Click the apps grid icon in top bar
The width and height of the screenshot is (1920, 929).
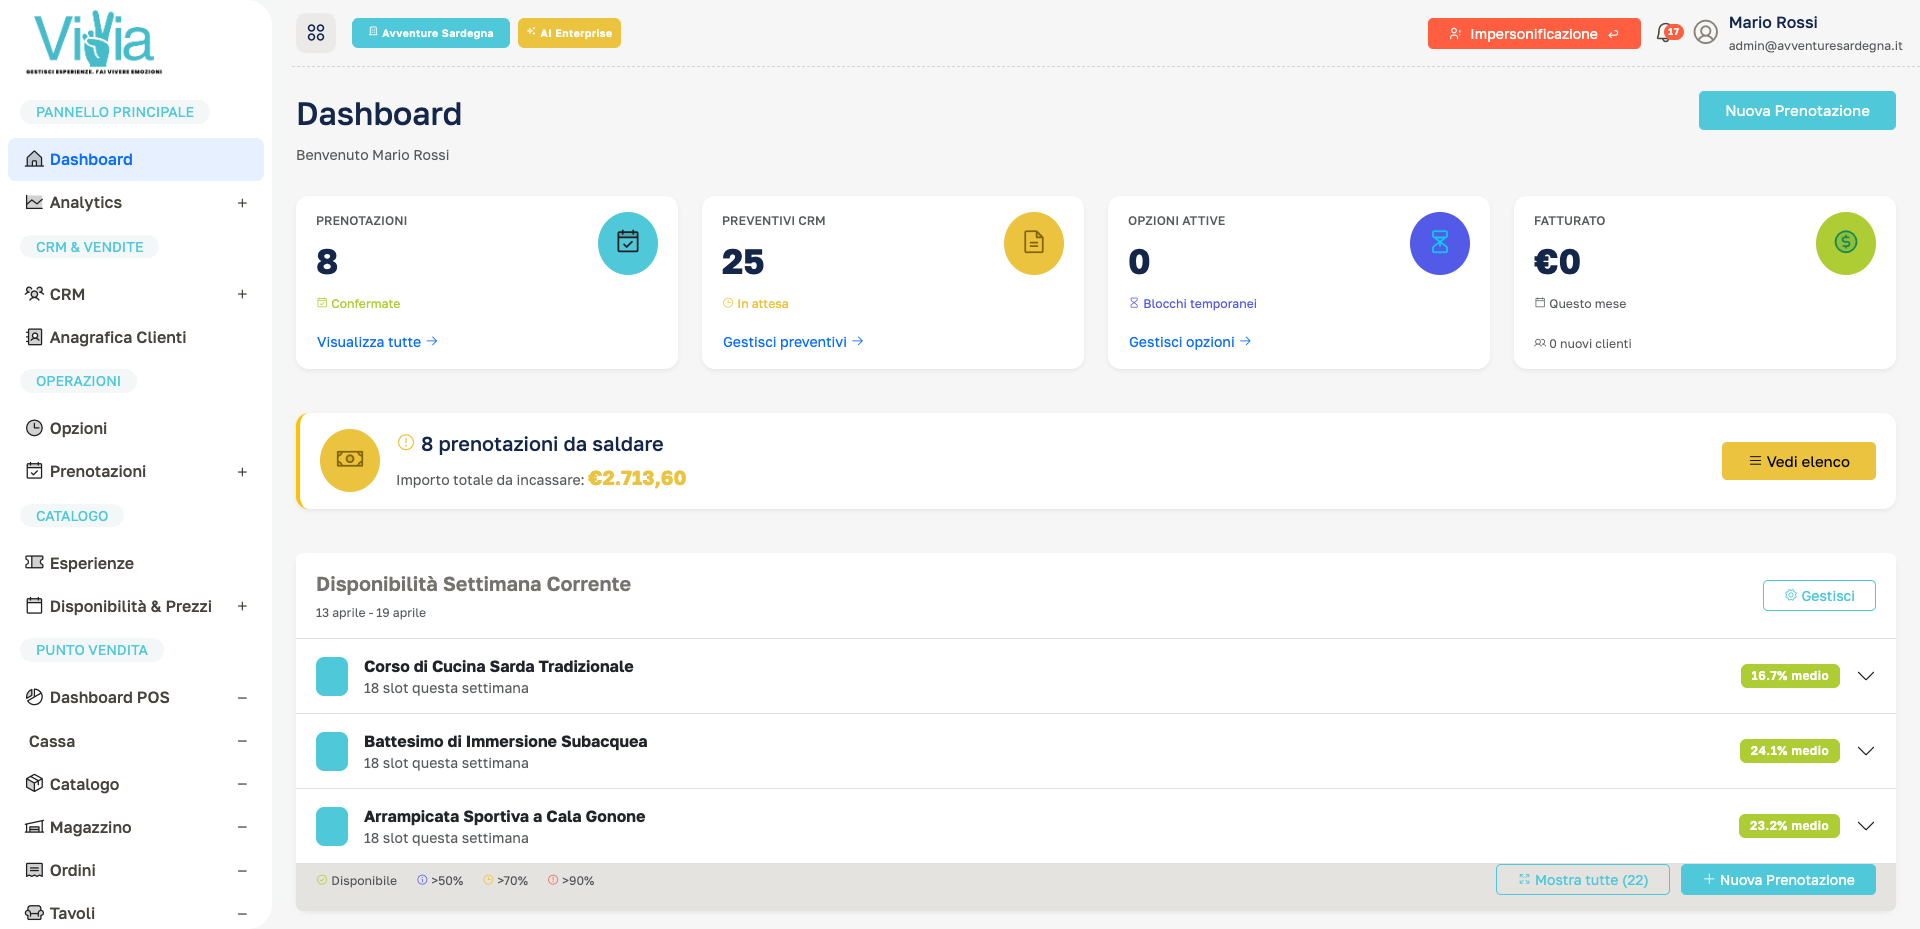pyautogui.click(x=316, y=33)
